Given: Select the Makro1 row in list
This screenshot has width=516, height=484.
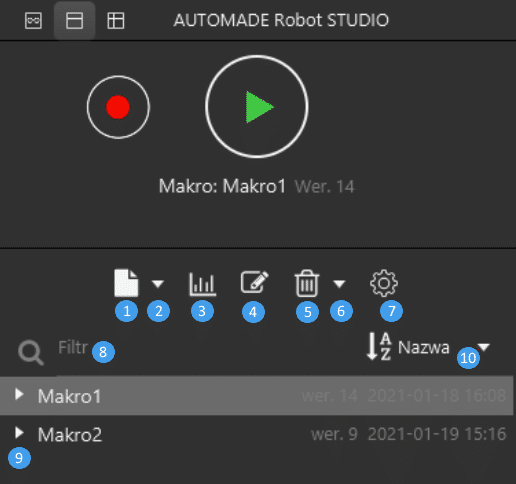Looking at the screenshot, I should point(257,396).
